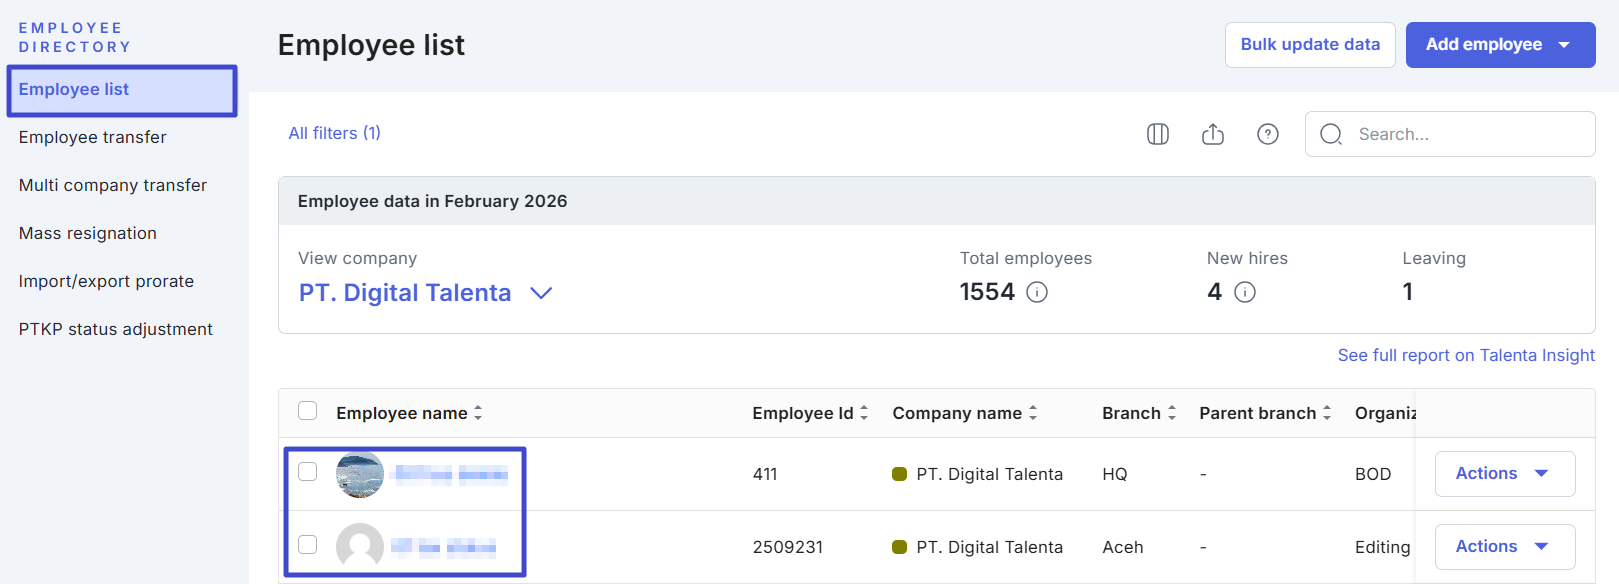Sort by Employee name column arrows
The height and width of the screenshot is (584, 1619).
(x=478, y=413)
